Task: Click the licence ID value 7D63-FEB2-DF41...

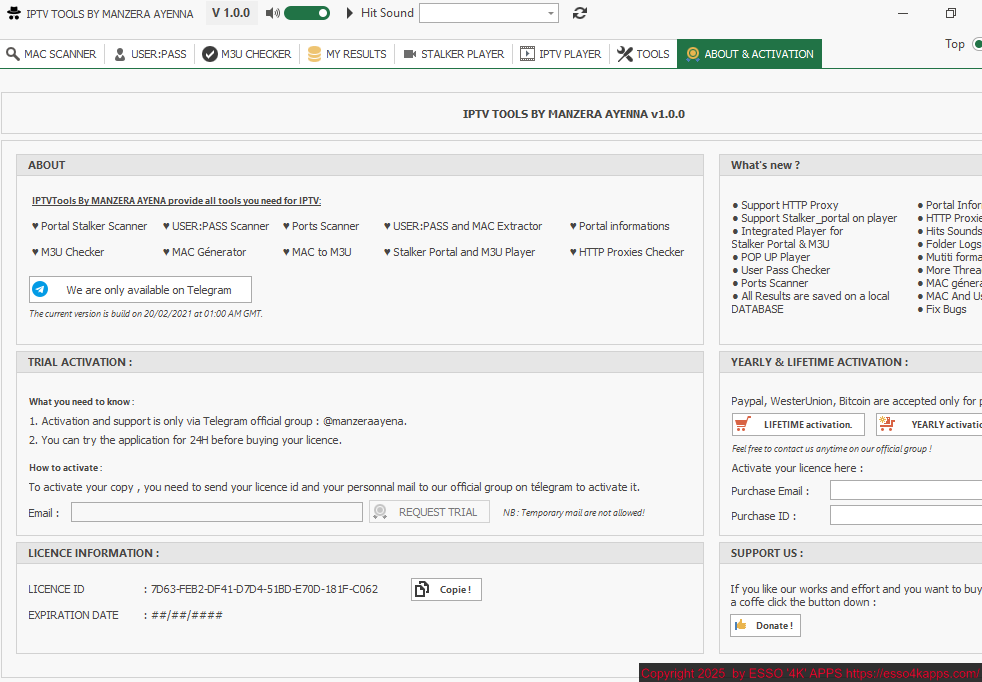Action: point(264,589)
